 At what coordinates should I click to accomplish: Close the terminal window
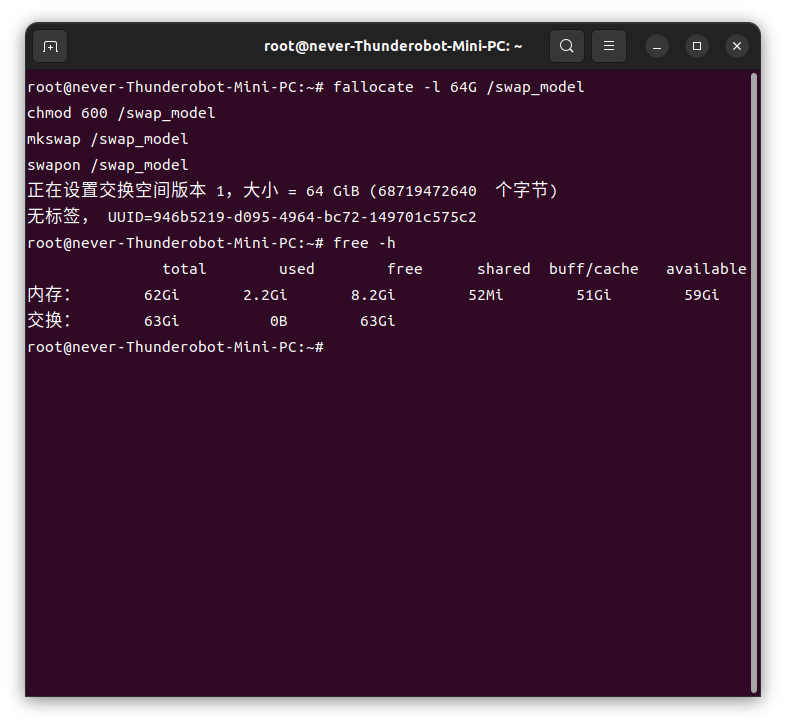click(737, 47)
